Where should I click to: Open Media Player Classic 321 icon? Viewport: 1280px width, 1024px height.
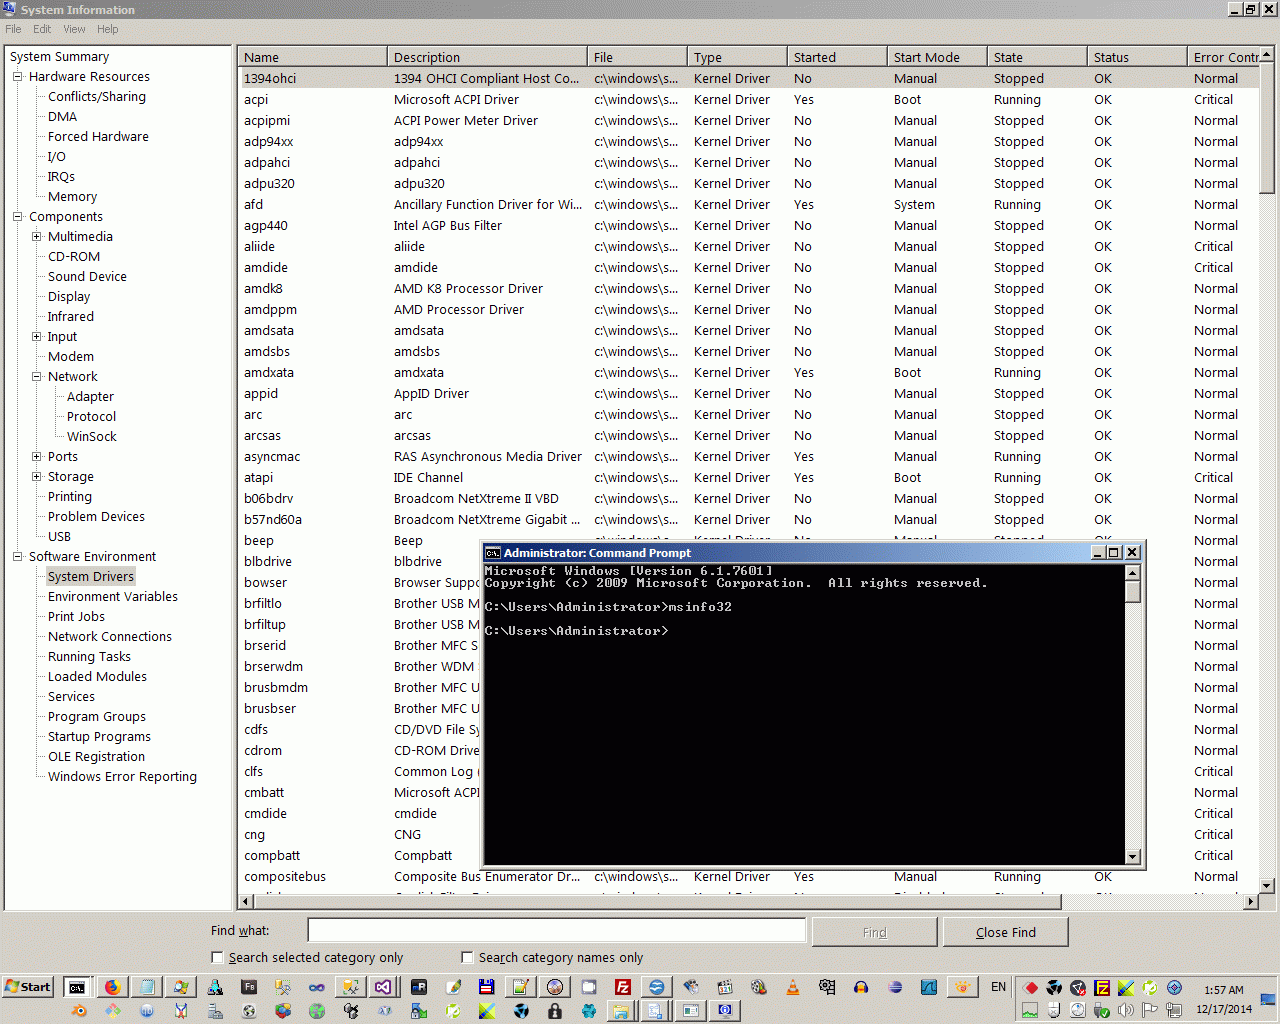pyautogui.click(x=725, y=987)
